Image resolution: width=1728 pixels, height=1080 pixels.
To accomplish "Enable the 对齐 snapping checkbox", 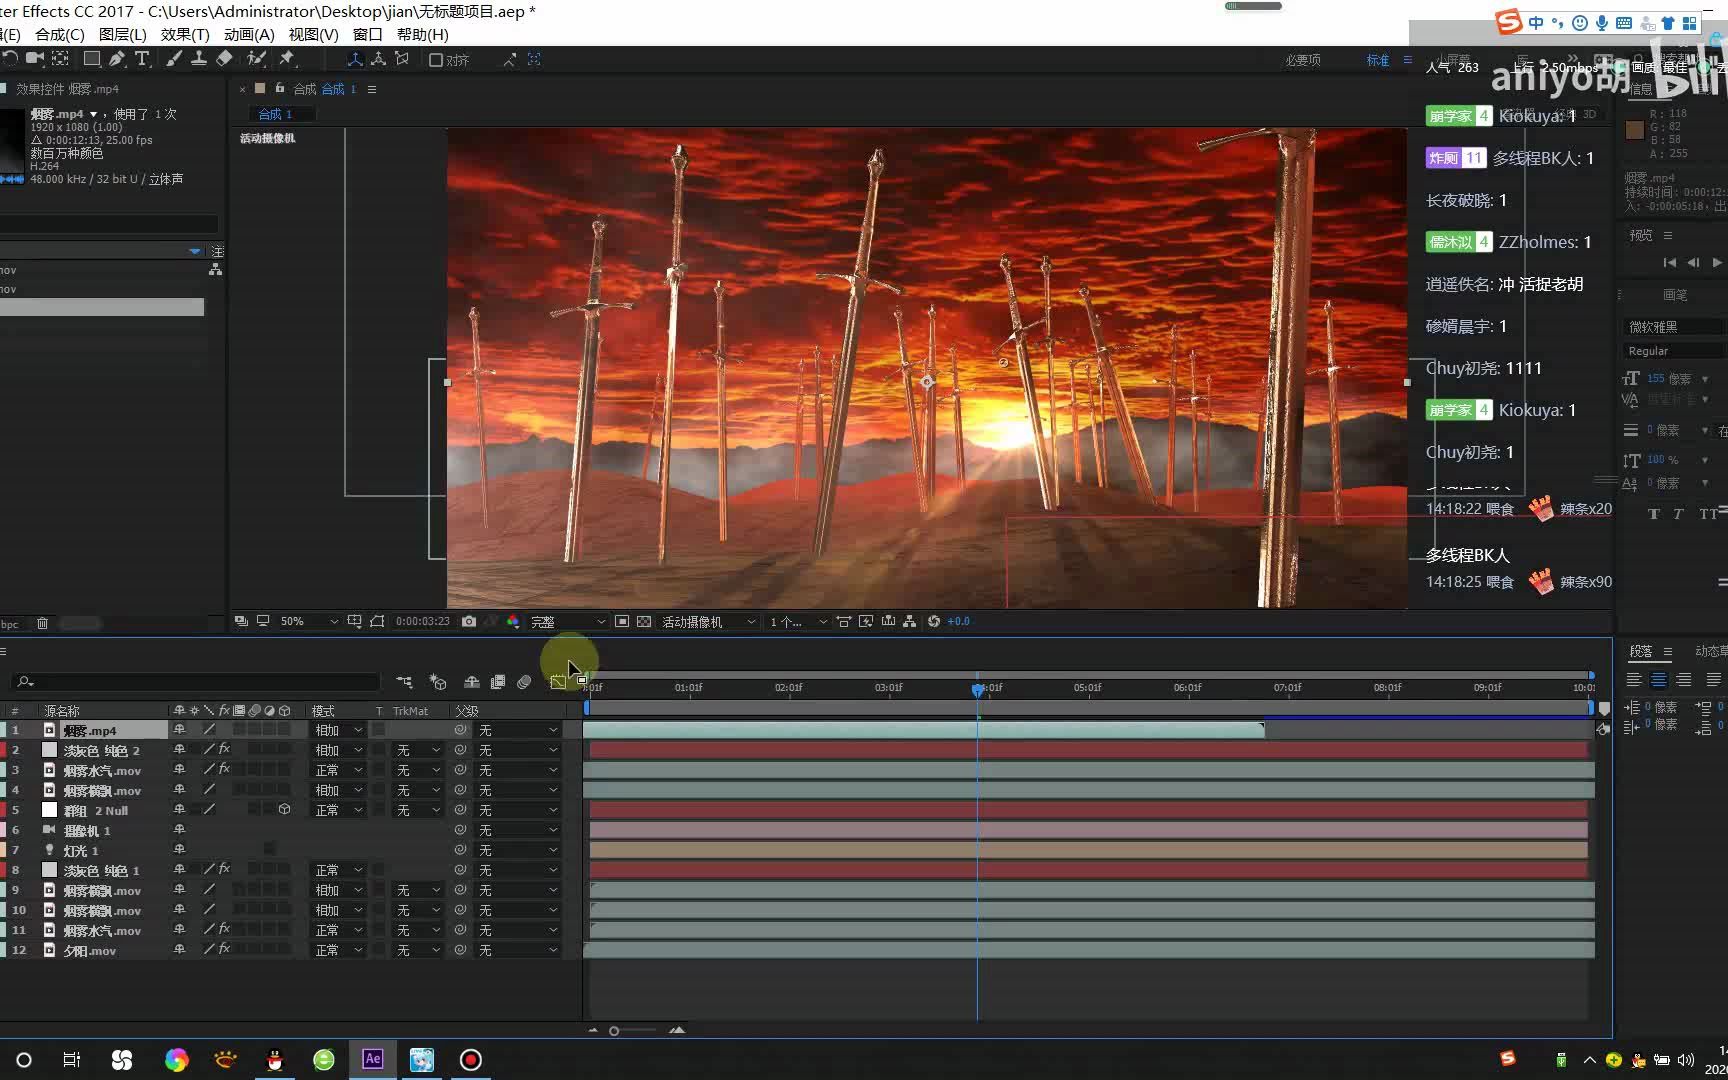I will 436,60.
